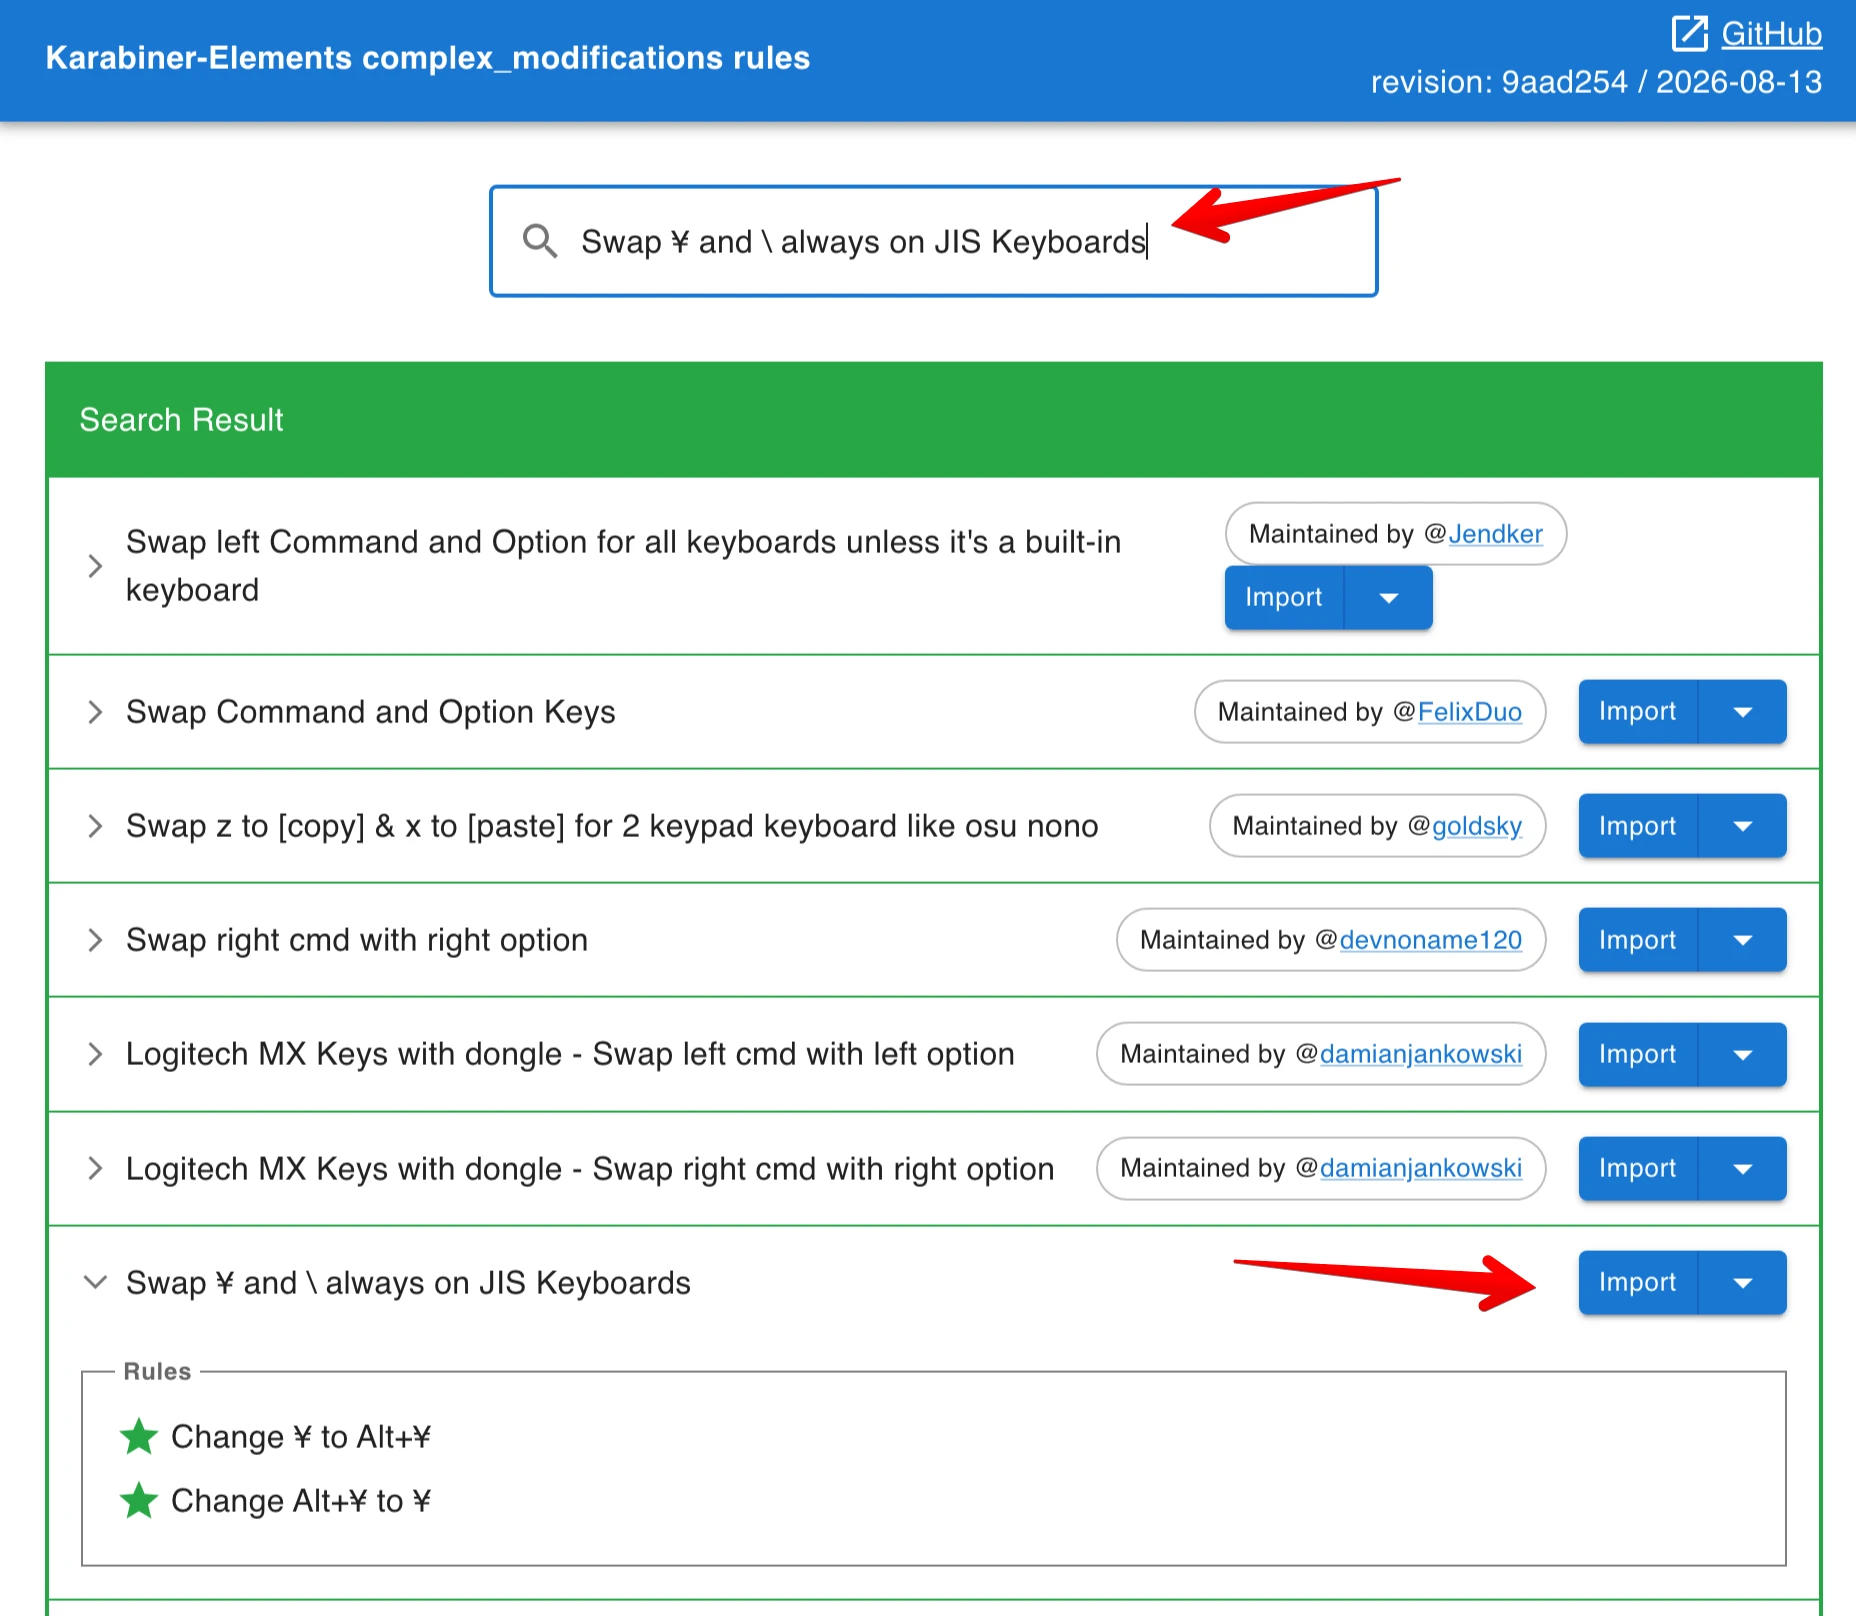The height and width of the screenshot is (1616, 1856).
Task: Click 'Swap z to [copy] & x to [paste]' title
Action: pos(612,826)
